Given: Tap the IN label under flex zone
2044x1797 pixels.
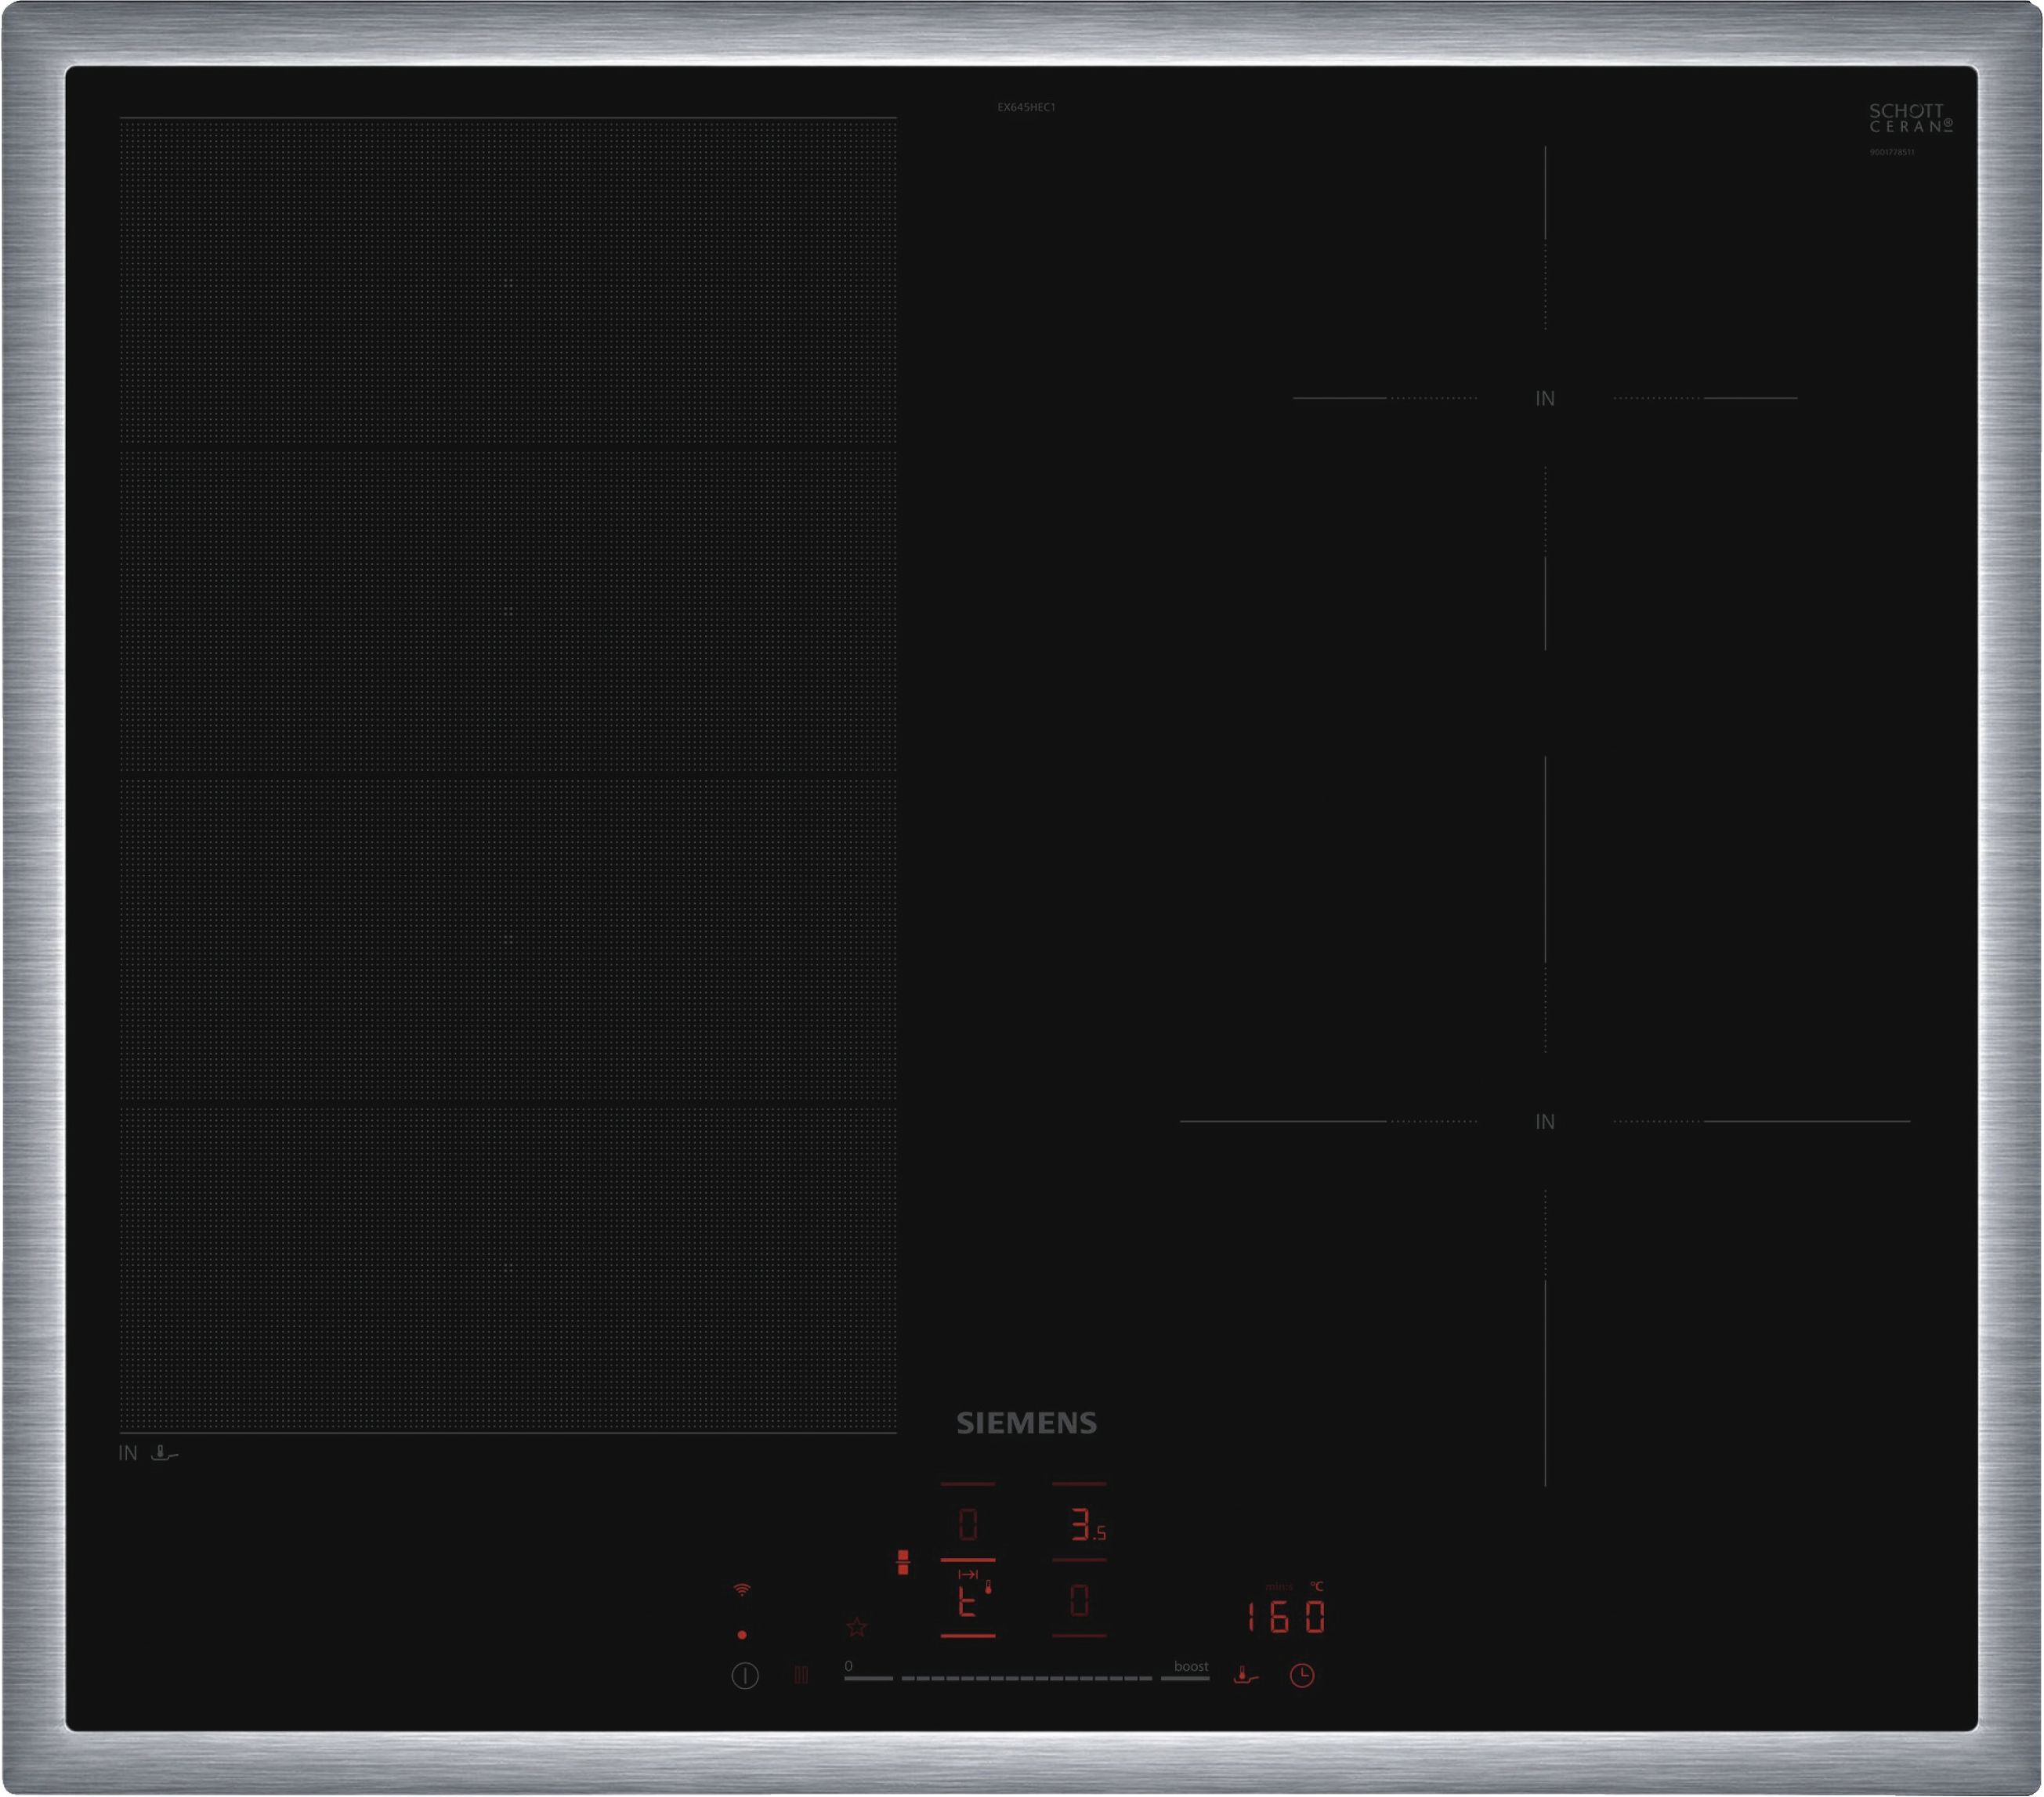Looking at the screenshot, I should pos(128,1453).
